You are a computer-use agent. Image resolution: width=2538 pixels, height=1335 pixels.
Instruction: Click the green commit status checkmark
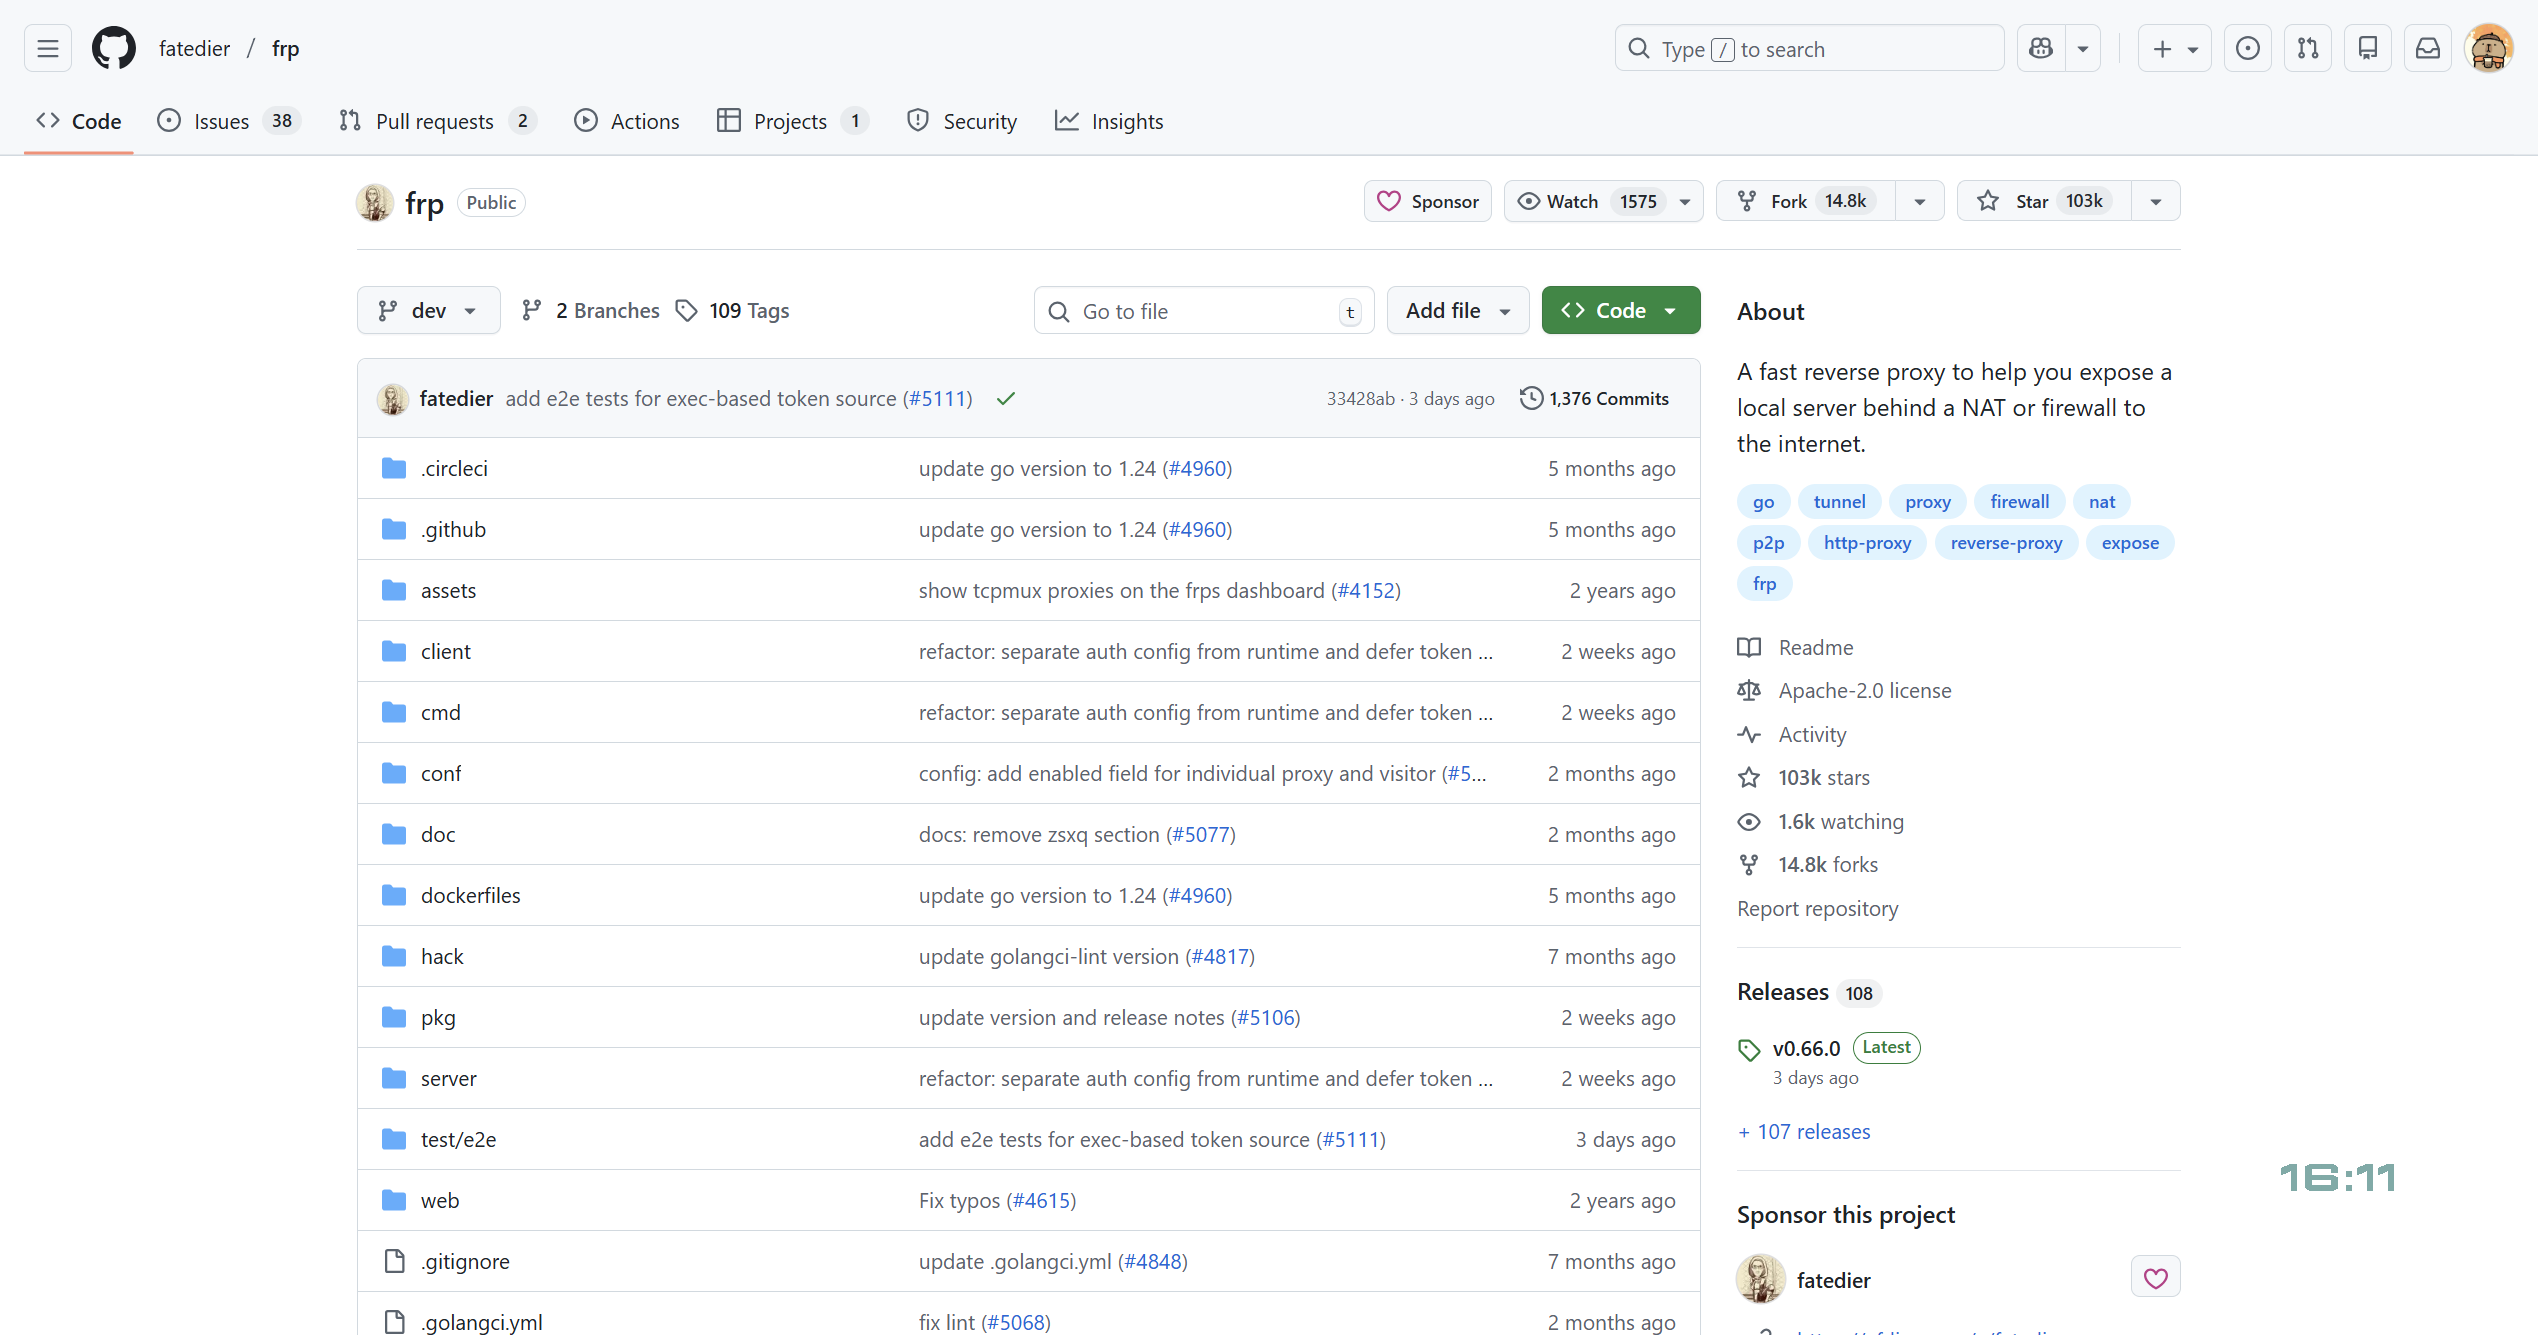(1006, 398)
